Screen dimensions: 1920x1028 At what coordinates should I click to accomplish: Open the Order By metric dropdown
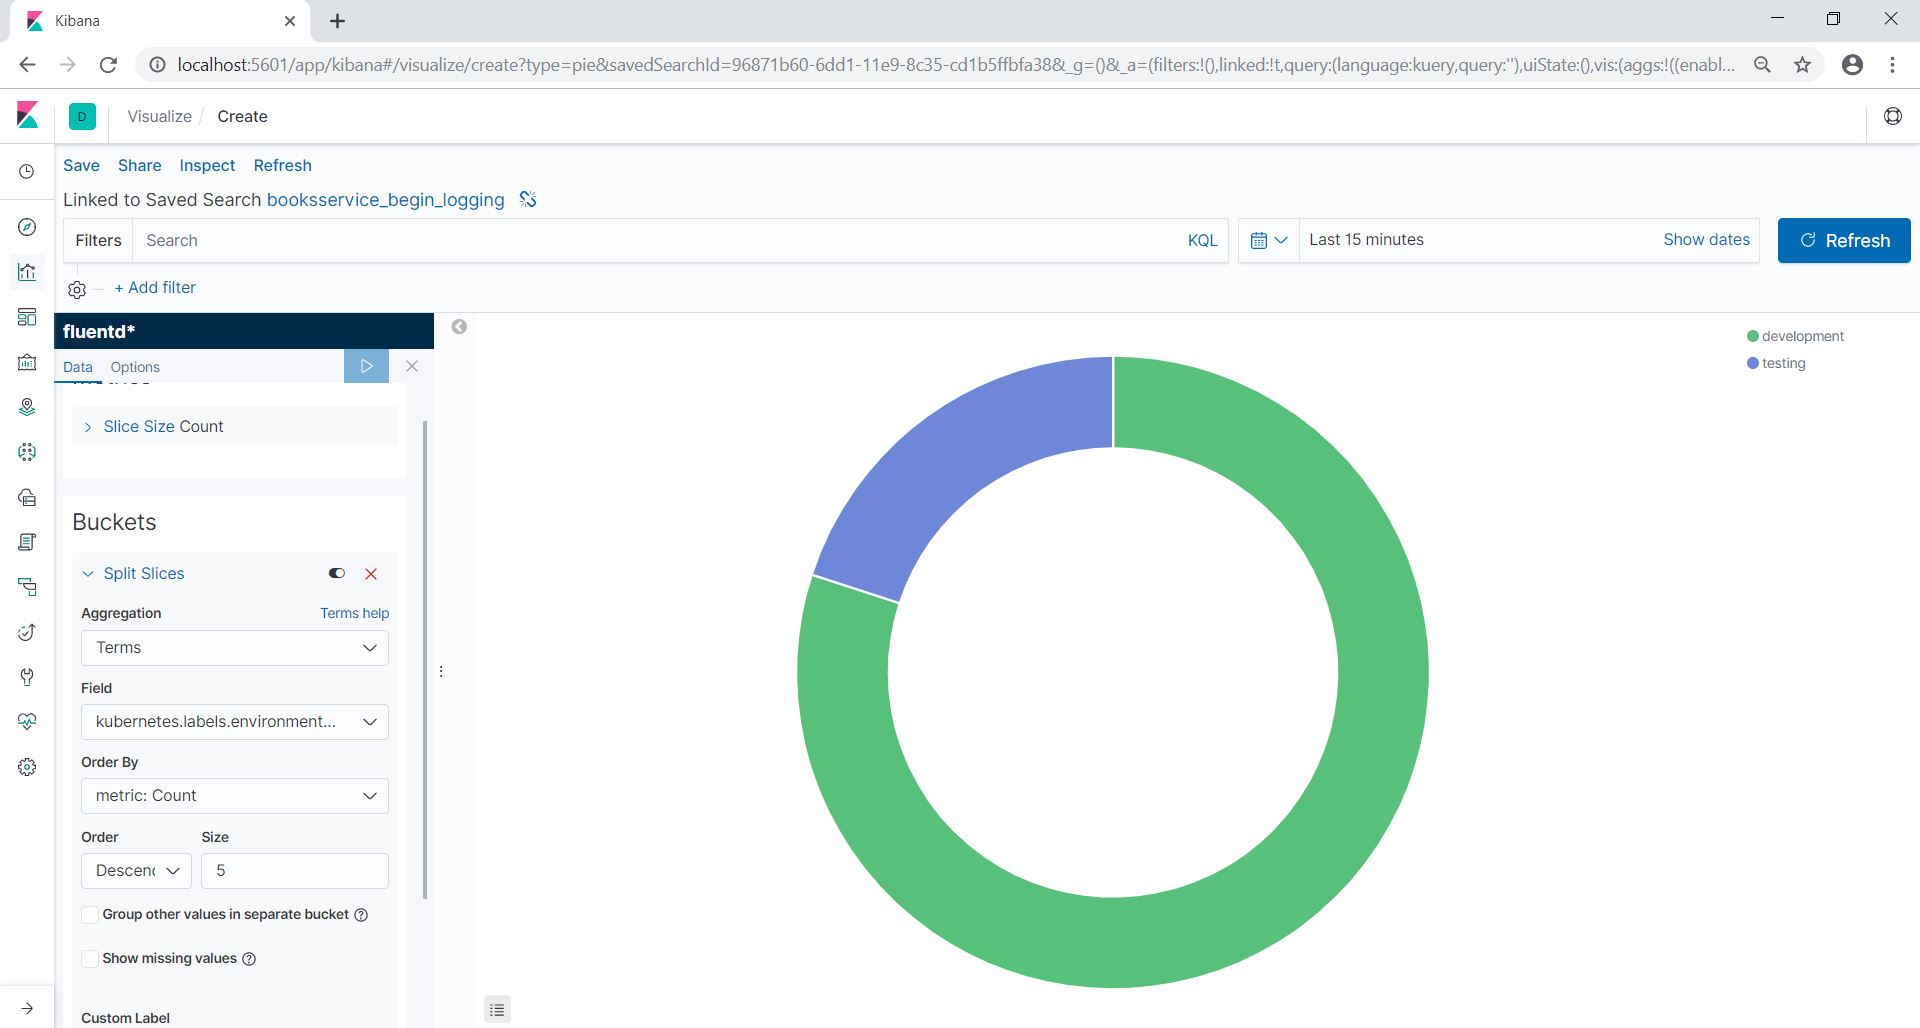pos(235,796)
